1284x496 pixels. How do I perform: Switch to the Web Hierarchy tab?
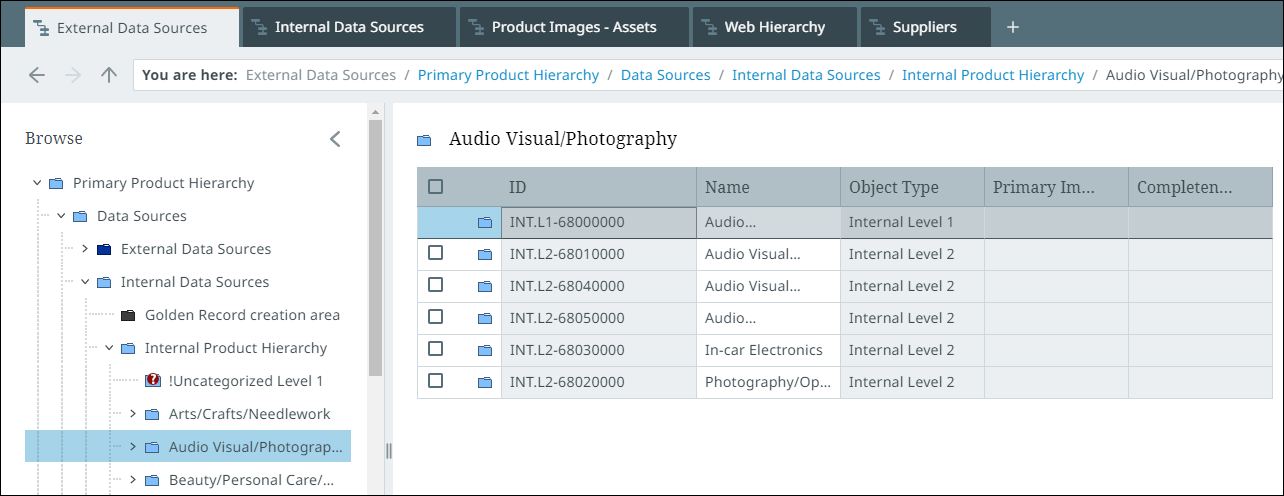click(x=774, y=27)
